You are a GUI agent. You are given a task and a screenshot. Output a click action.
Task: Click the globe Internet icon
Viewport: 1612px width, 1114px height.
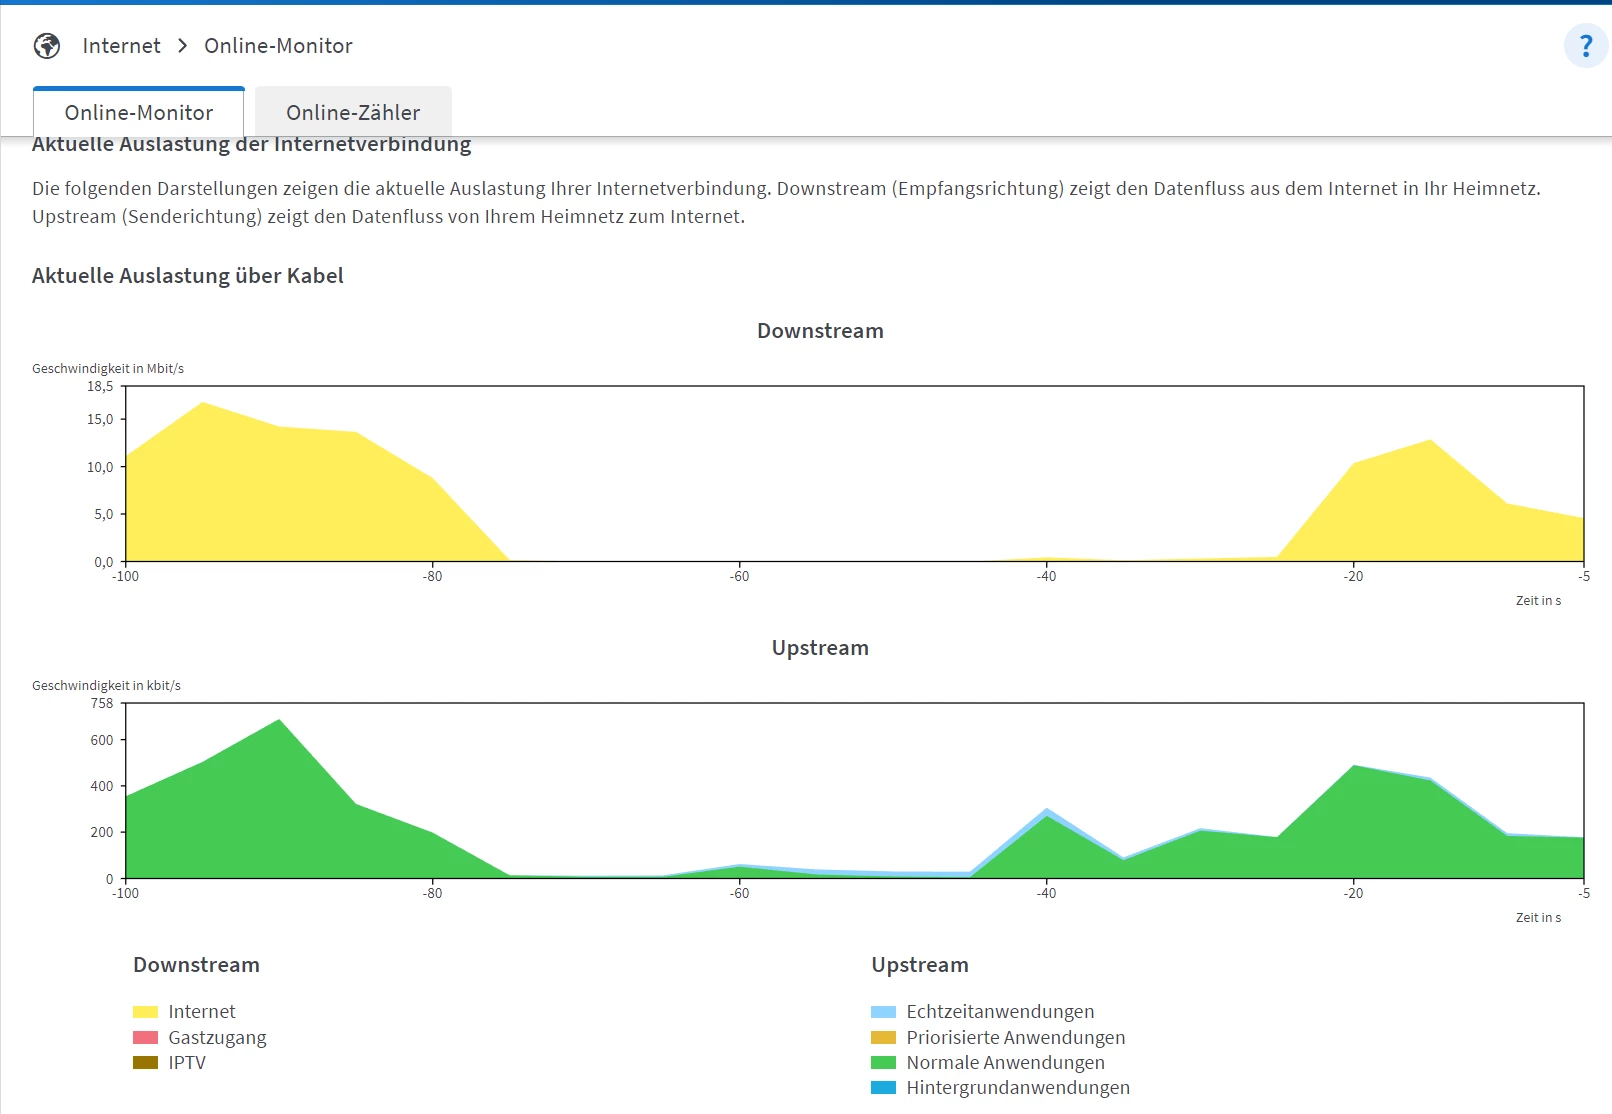(x=47, y=46)
